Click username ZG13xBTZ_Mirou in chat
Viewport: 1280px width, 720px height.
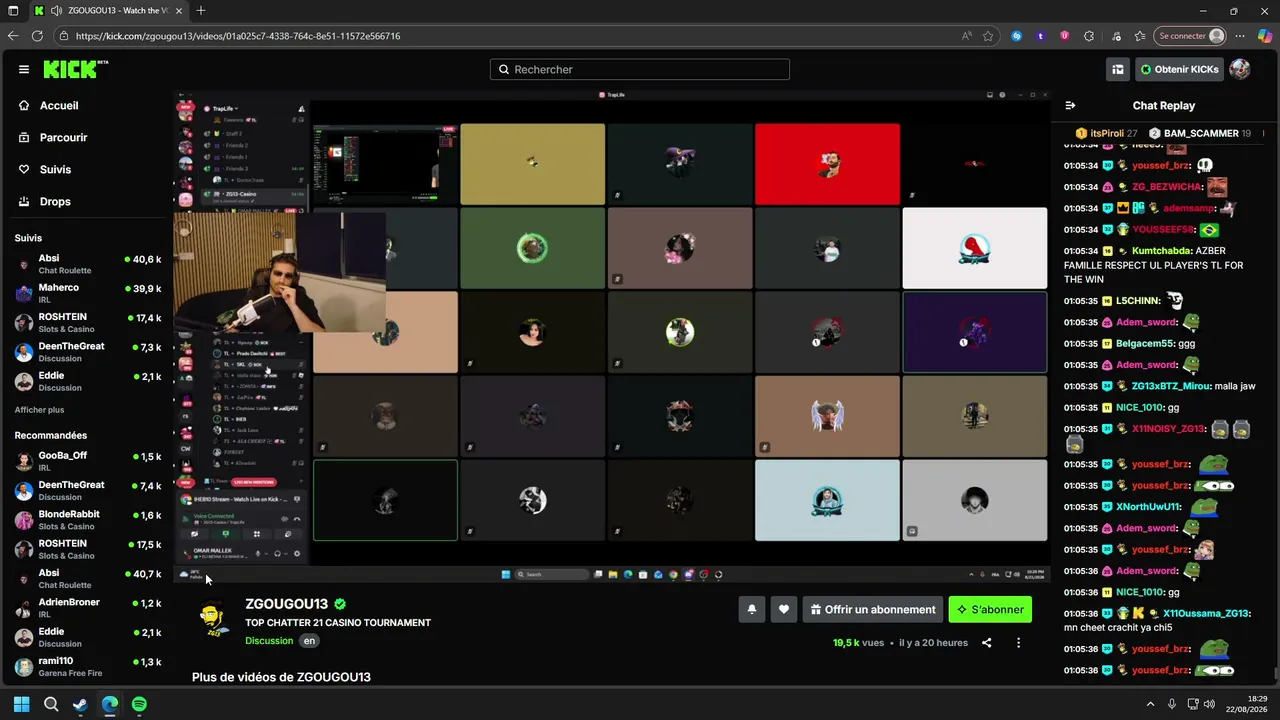coord(1172,386)
